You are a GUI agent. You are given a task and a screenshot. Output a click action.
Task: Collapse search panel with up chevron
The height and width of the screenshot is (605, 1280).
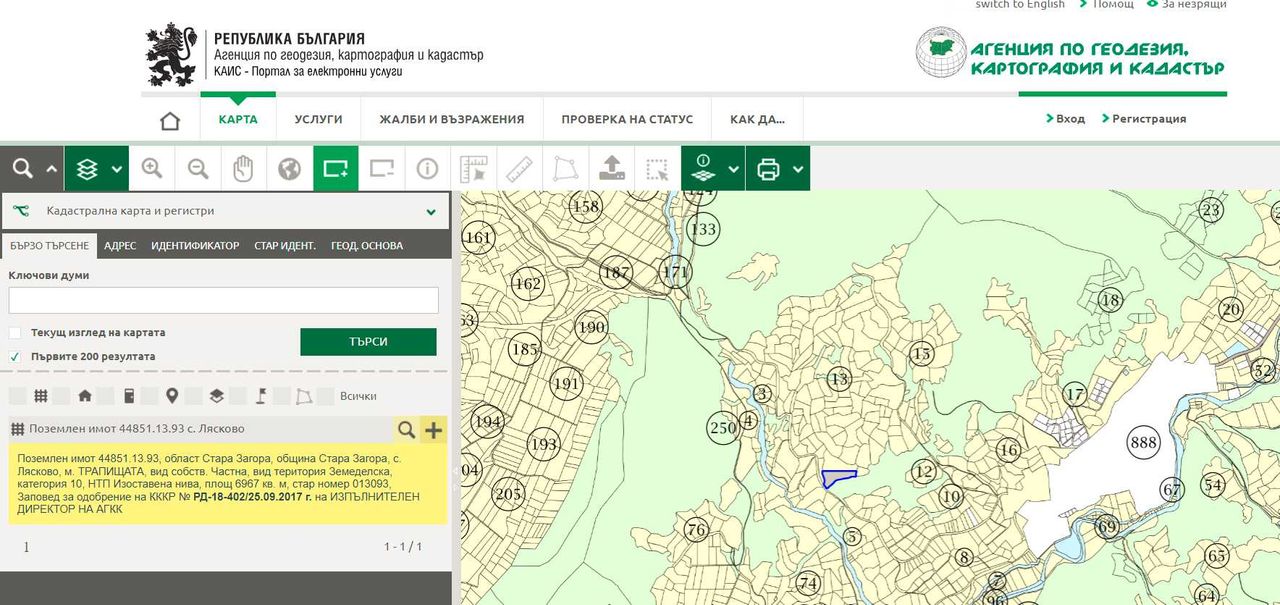click(52, 169)
